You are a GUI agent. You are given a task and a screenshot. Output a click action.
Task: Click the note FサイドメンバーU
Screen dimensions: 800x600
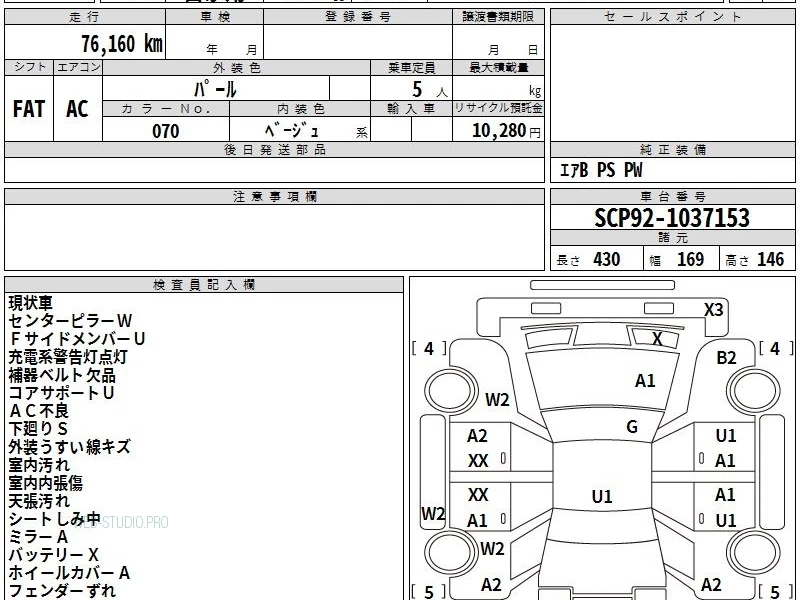(77, 339)
